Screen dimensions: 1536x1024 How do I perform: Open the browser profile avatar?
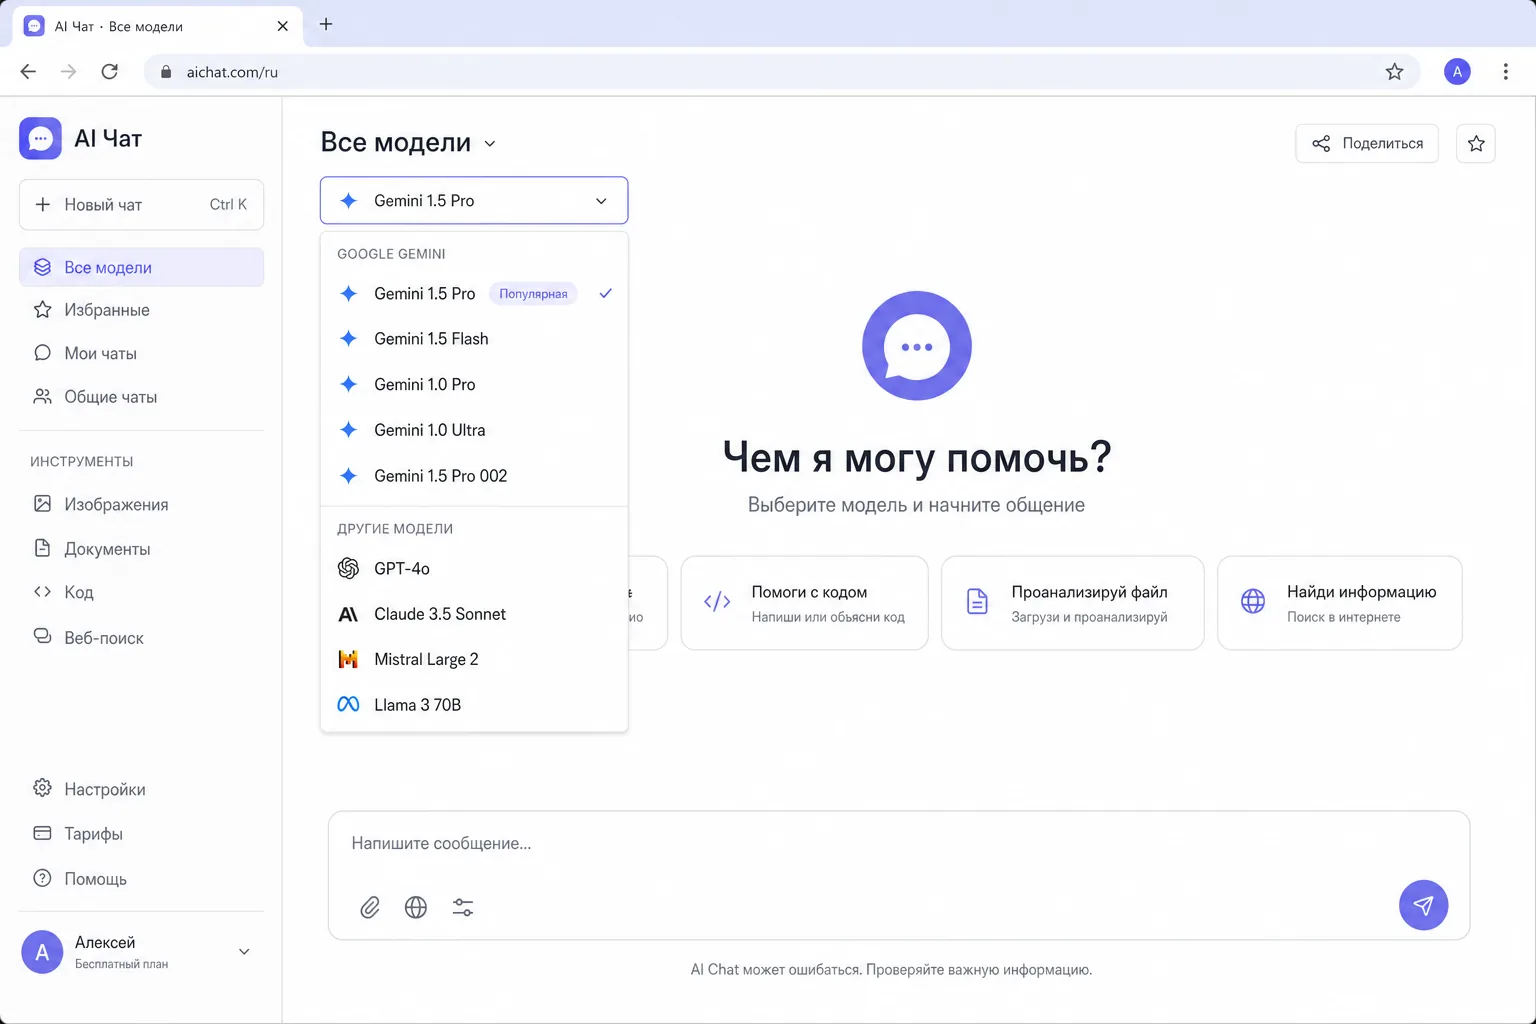(1457, 71)
